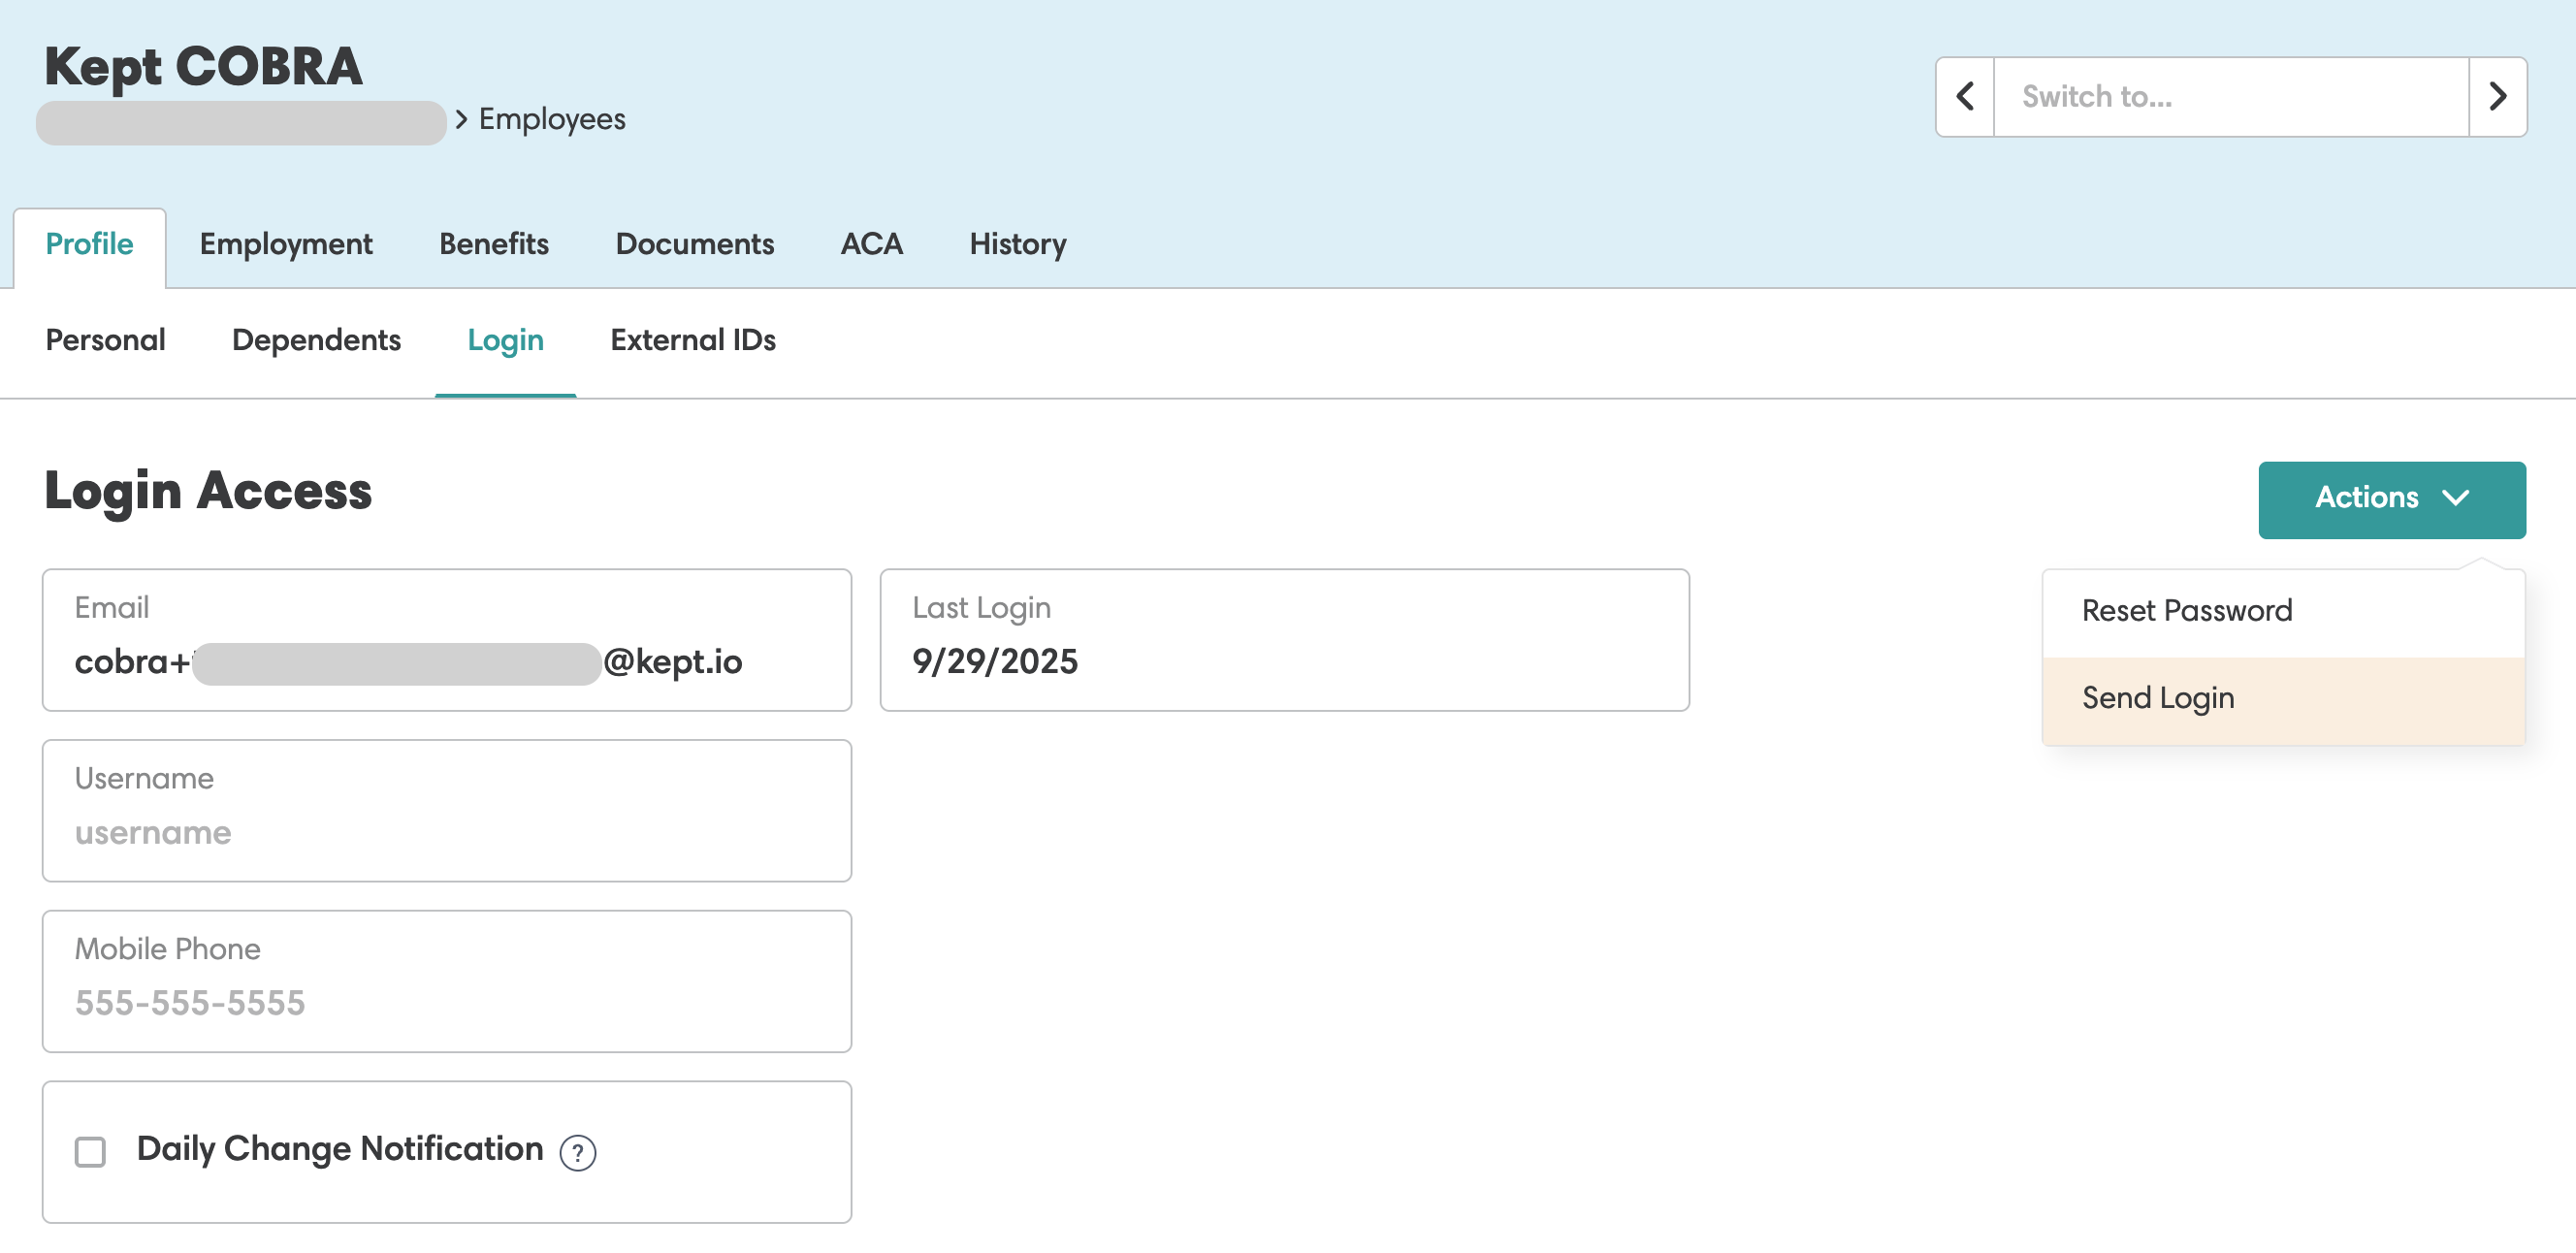Open the Switch to... combo box
The width and height of the screenshot is (2576, 1253).
[x=2230, y=97]
